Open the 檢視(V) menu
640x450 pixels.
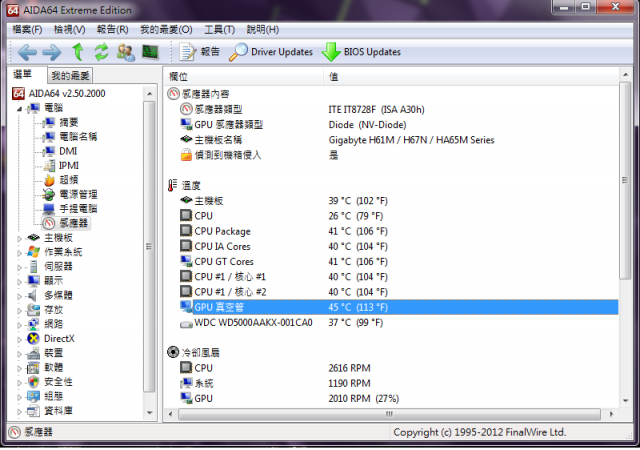coord(69,29)
